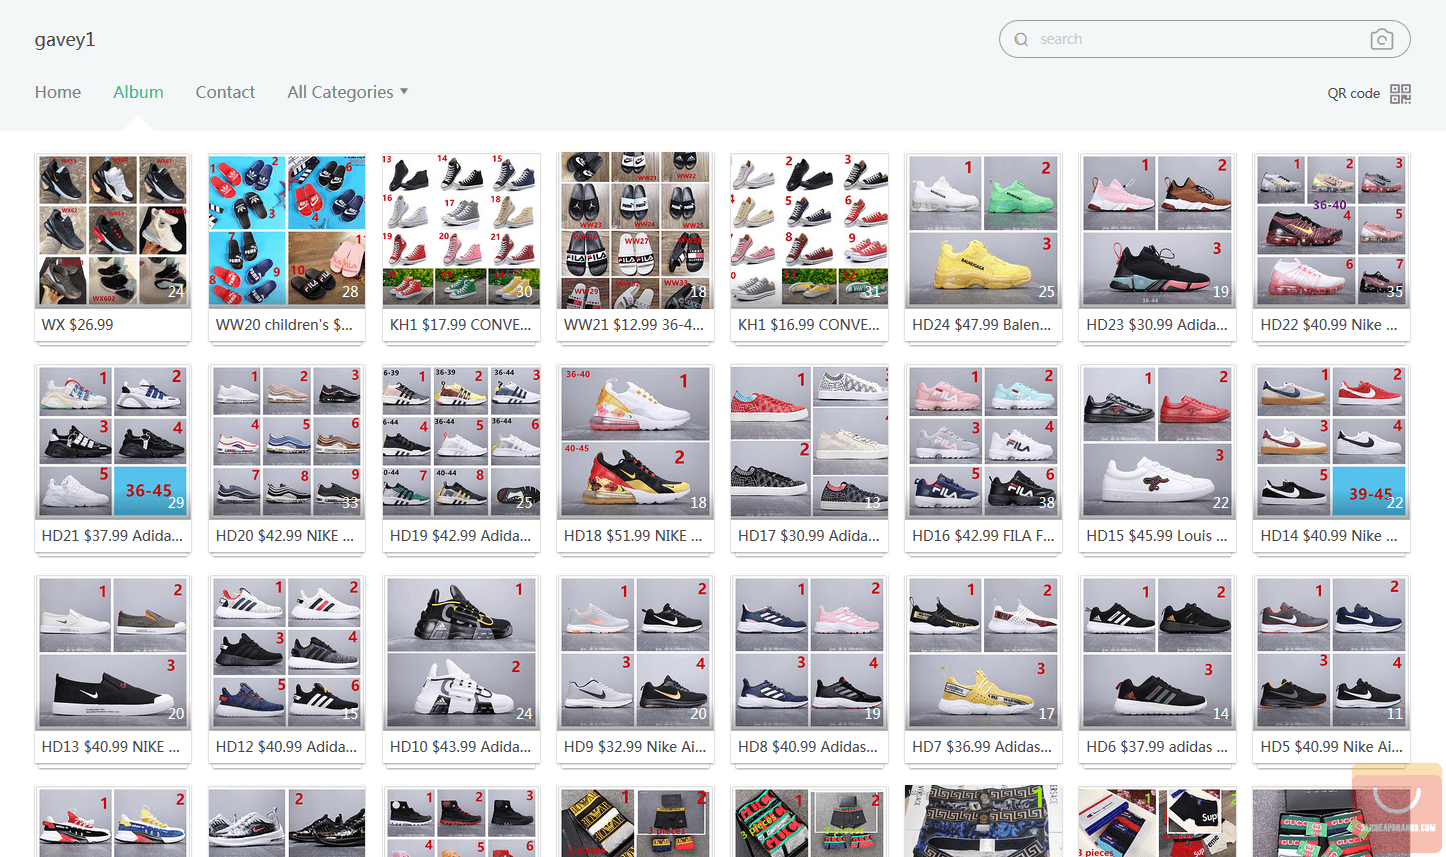
Task: Open the HD5 $40.99 Nike Ai album thumbnail
Action: [1331, 652]
